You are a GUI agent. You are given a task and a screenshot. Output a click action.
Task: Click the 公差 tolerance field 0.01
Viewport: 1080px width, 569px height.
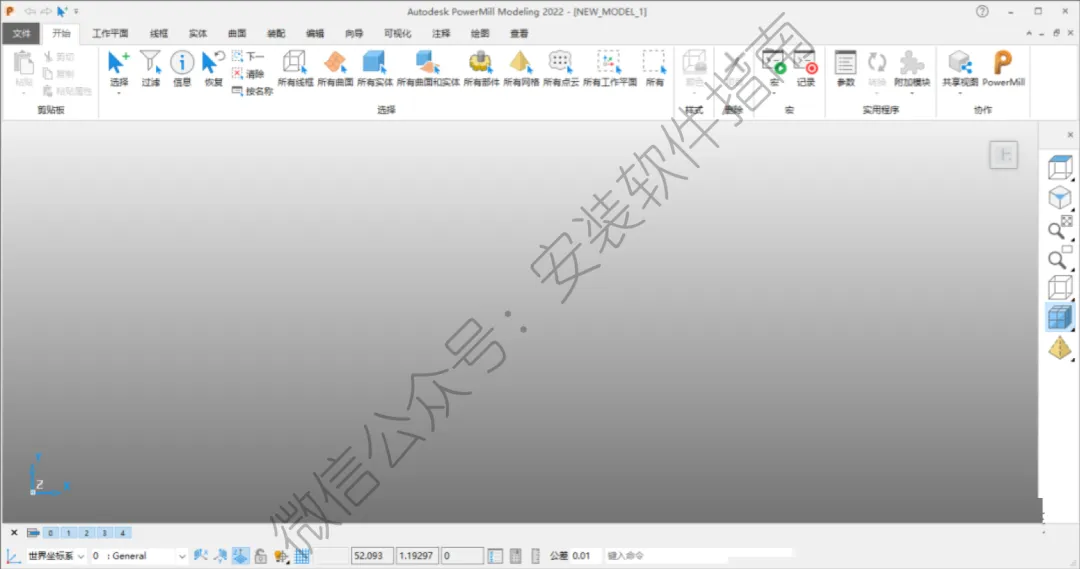pos(583,555)
